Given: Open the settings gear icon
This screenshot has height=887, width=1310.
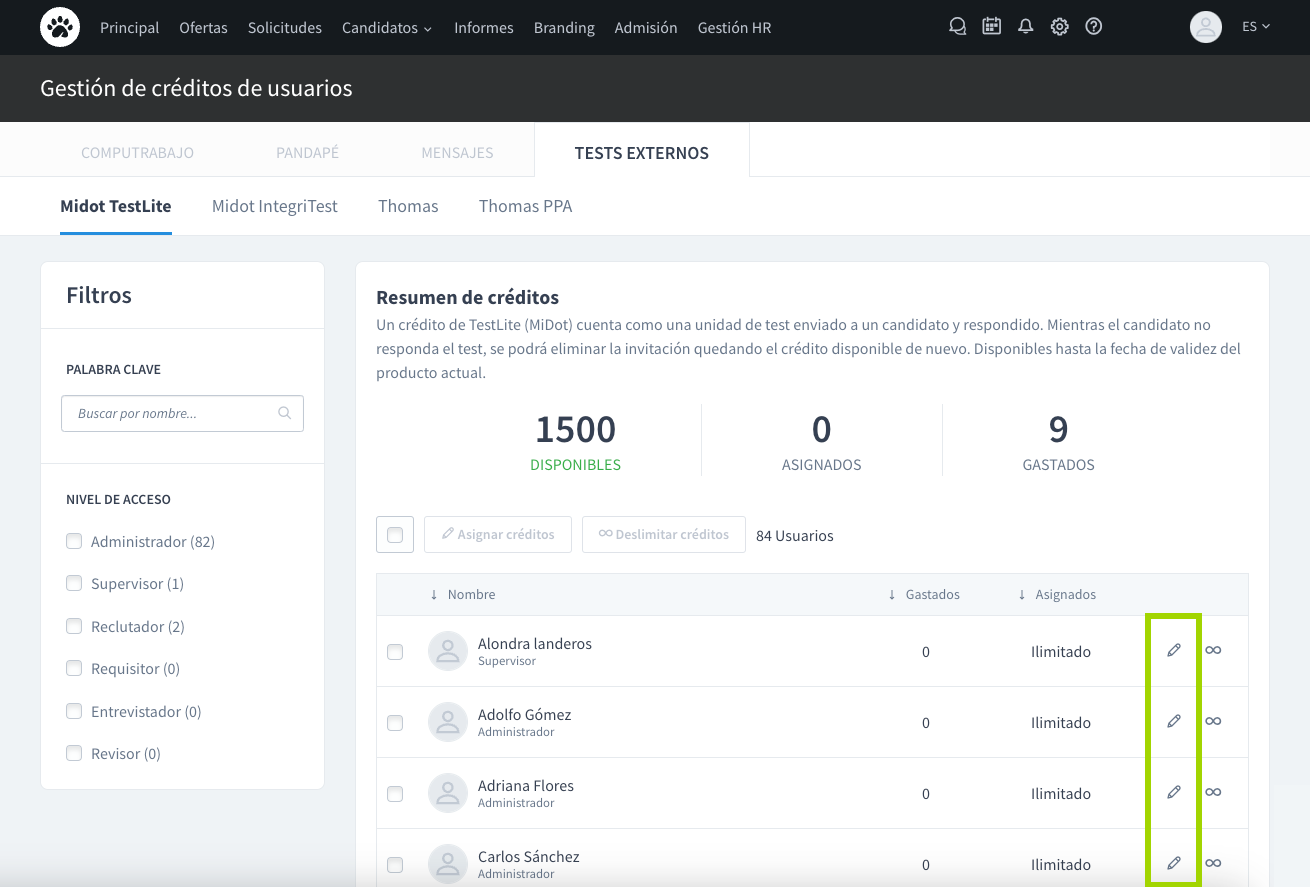Looking at the screenshot, I should coord(1059,27).
